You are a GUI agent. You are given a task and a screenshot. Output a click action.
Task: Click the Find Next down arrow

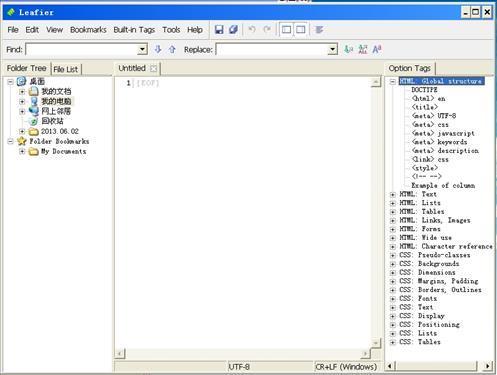(x=158, y=49)
